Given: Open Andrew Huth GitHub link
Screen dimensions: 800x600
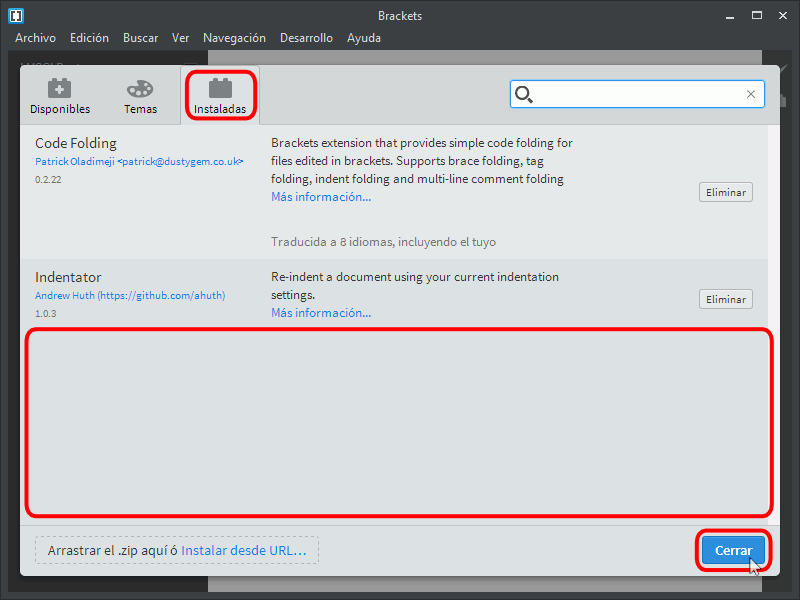Looking at the screenshot, I should (x=130, y=295).
